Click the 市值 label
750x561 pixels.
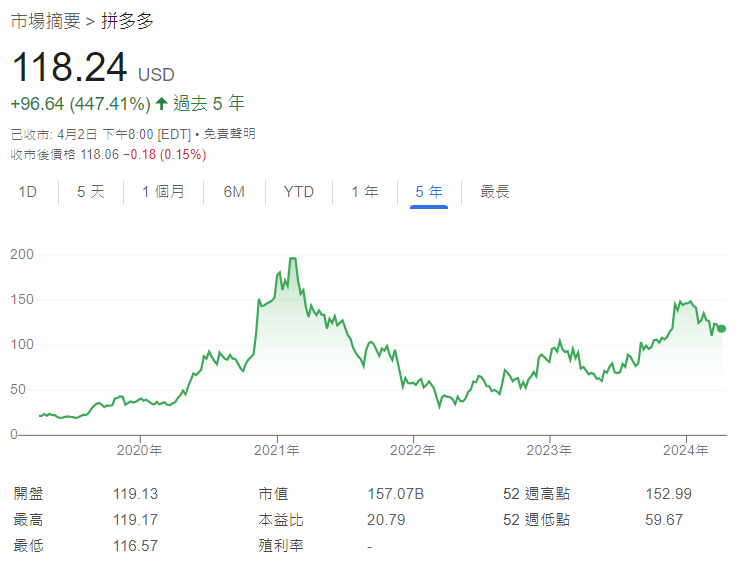click(x=273, y=494)
